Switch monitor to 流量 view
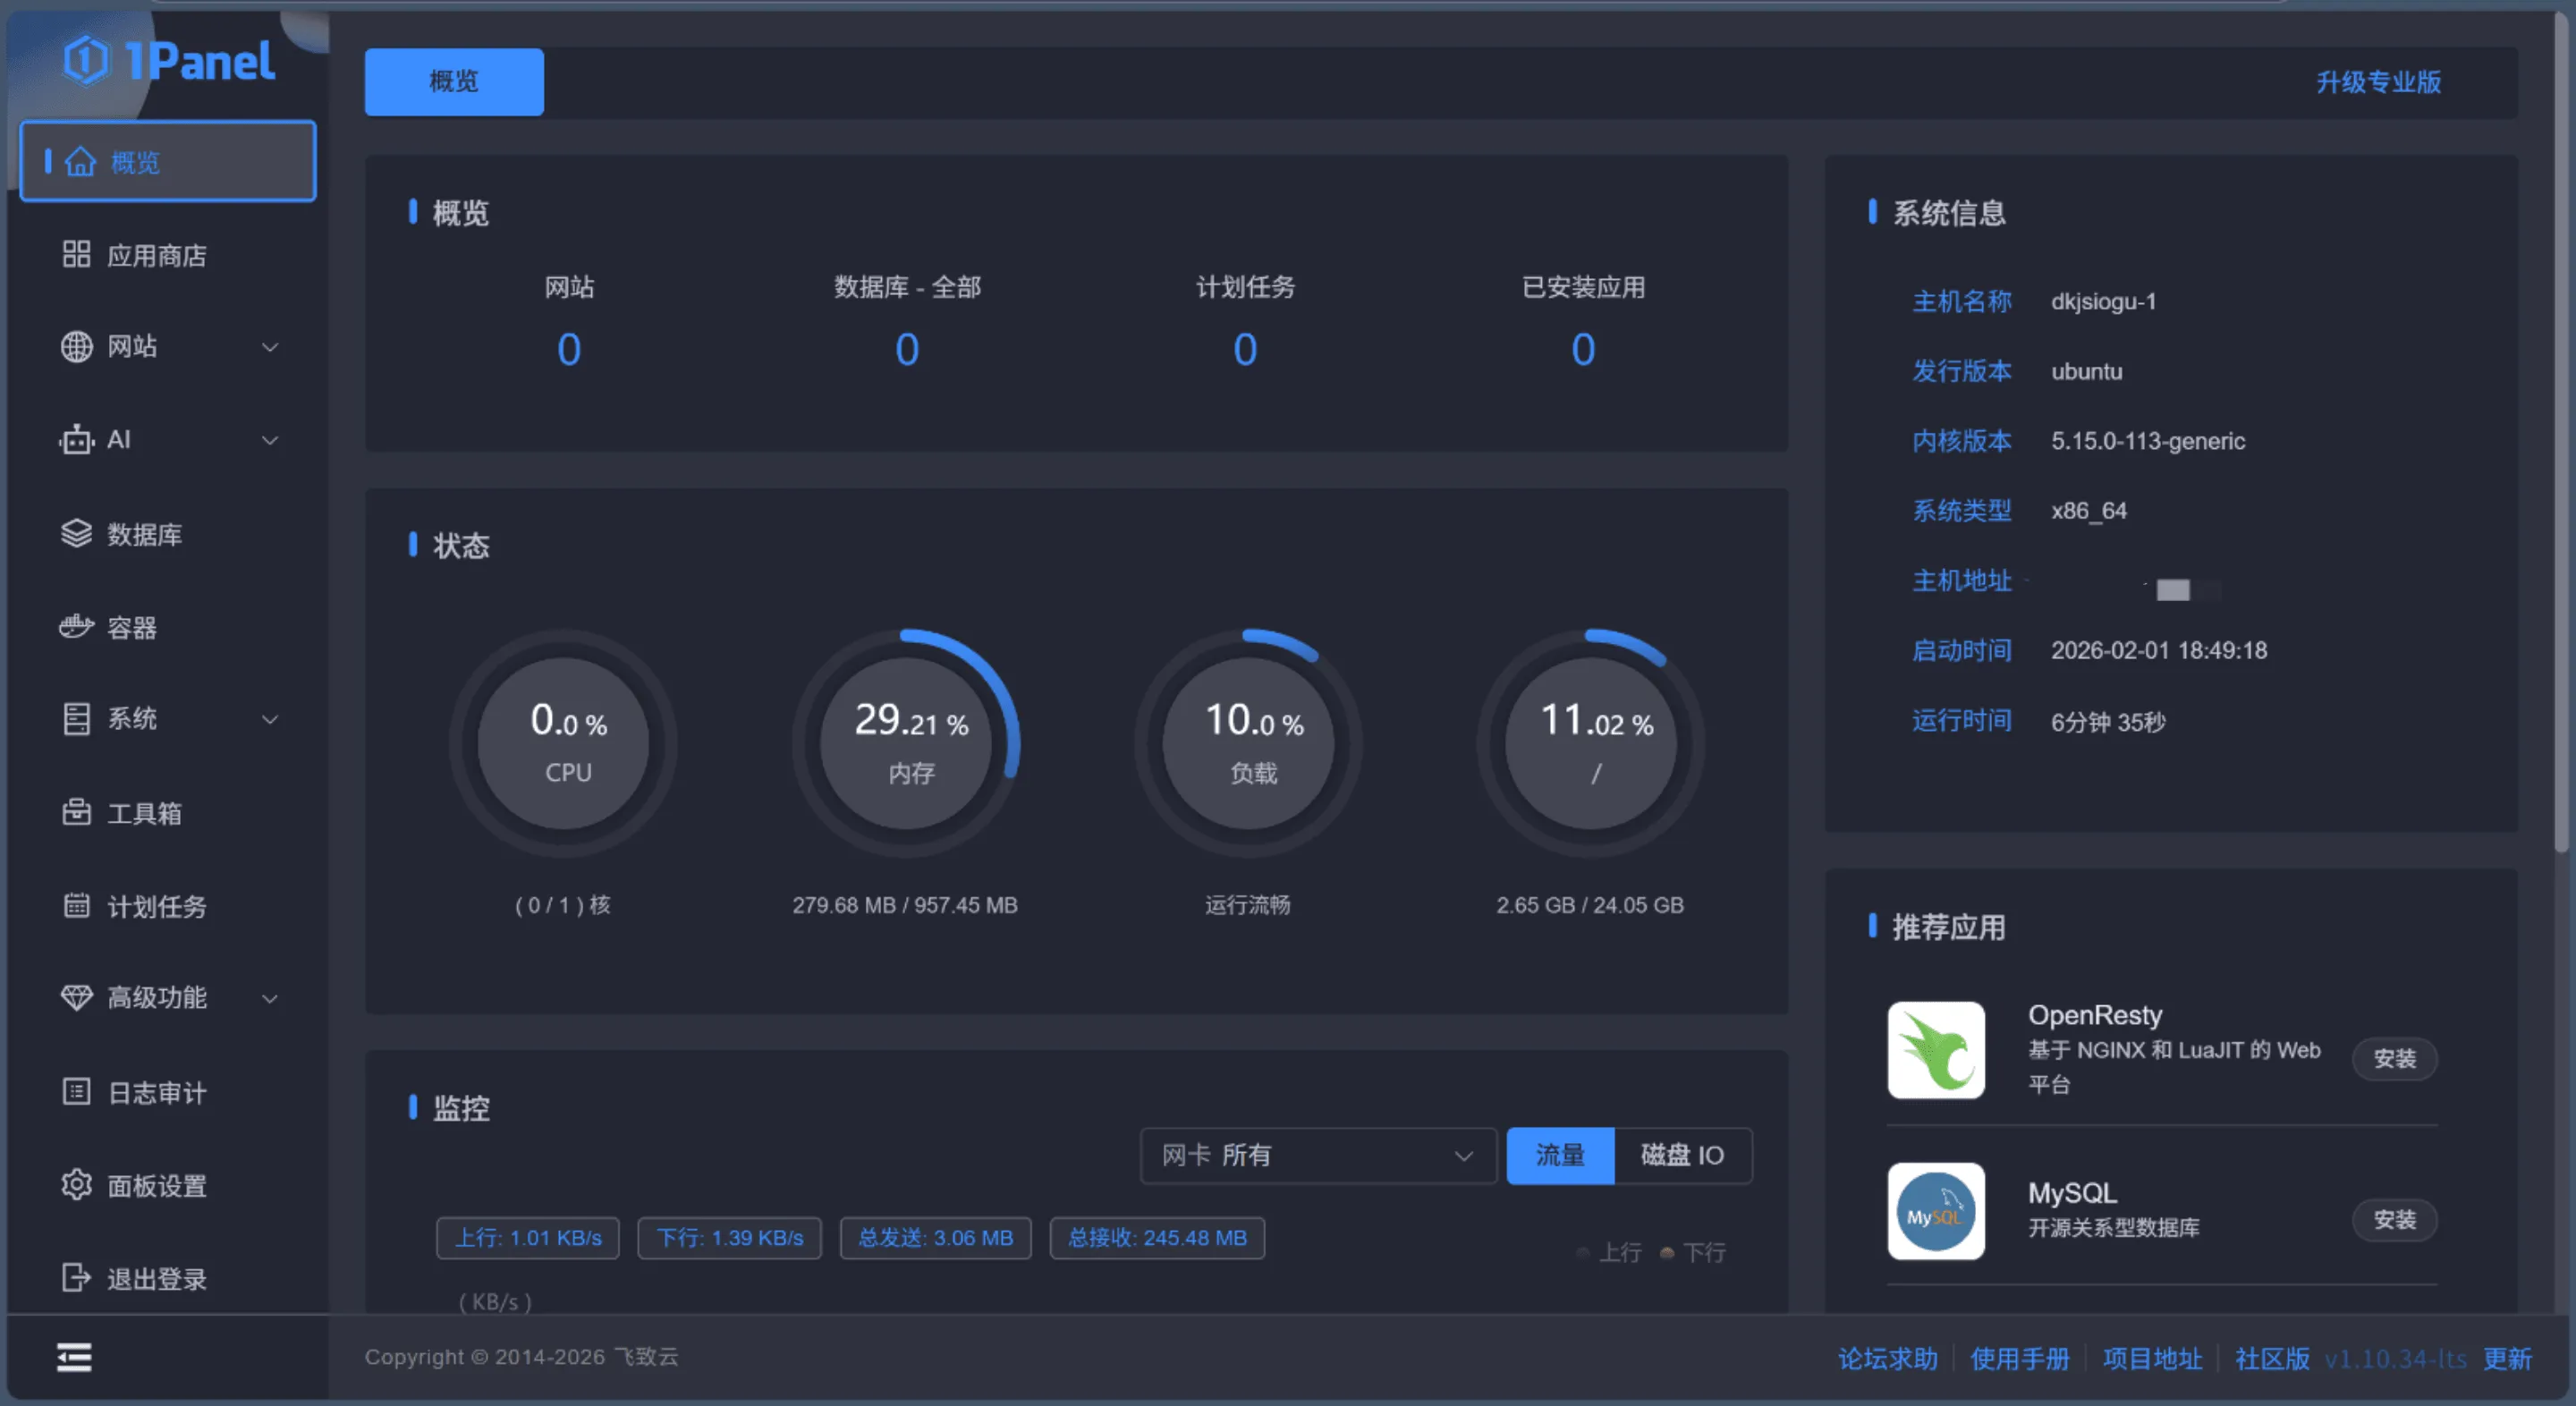Screen dimensions: 2576x1406 pos(1560,1156)
